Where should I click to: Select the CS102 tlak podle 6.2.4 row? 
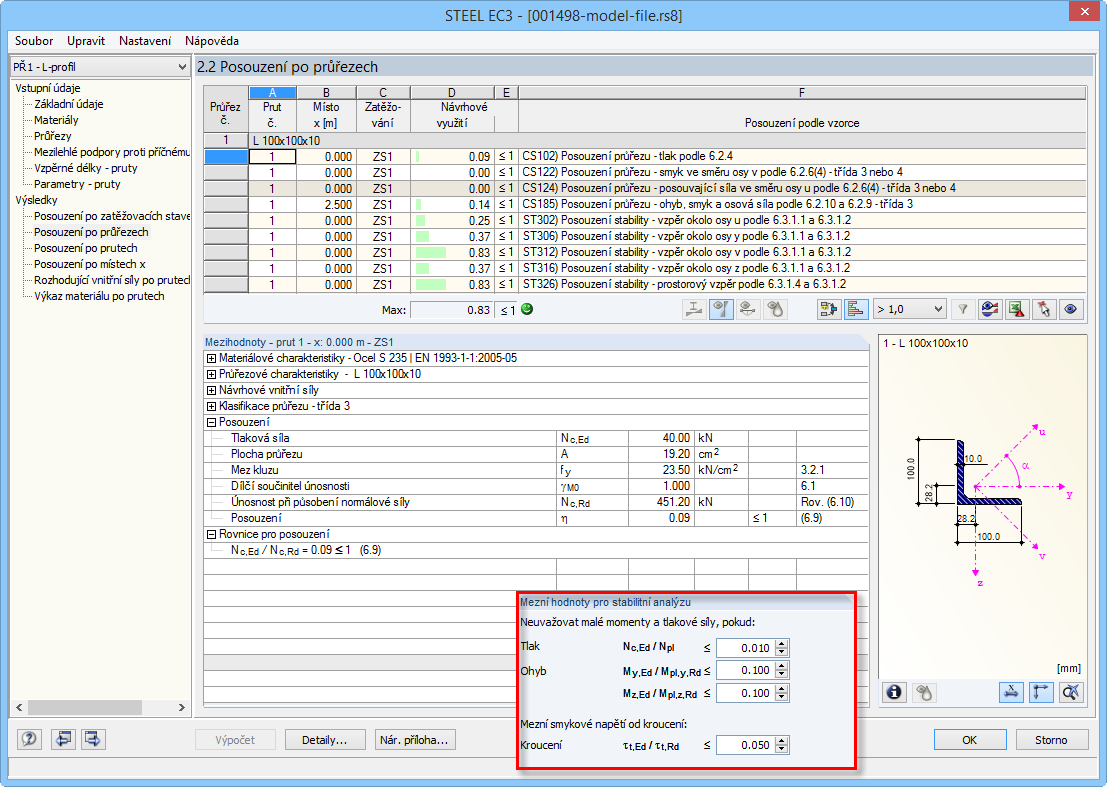click(x=645, y=157)
